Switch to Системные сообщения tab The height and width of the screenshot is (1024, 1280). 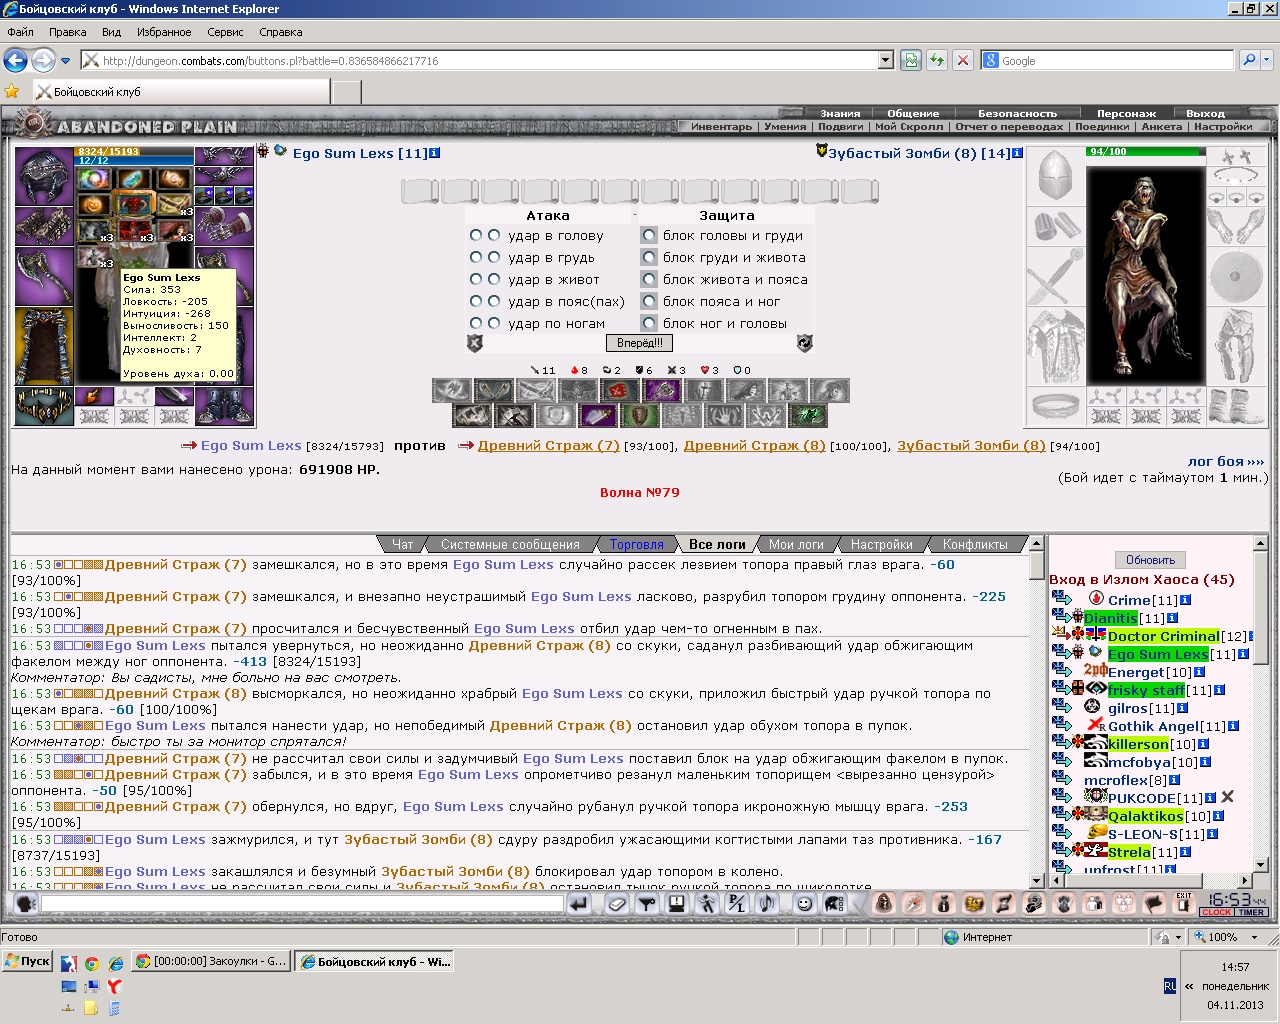[x=510, y=544]
